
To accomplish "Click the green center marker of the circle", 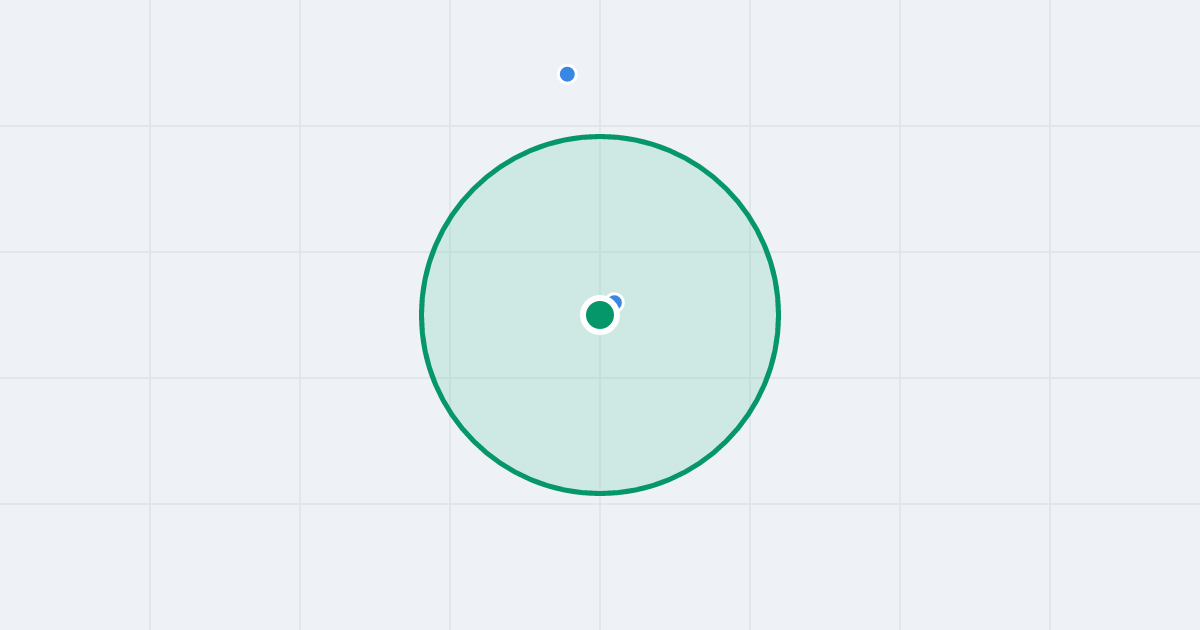I will pyautogui.click(x=600, y=315).
